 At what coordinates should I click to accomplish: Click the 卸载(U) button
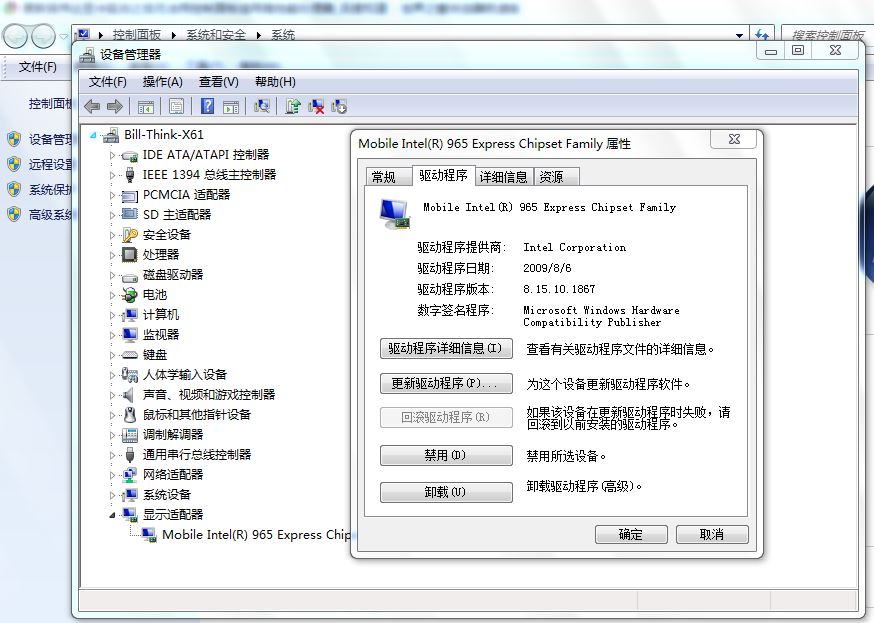pos(446,492)
